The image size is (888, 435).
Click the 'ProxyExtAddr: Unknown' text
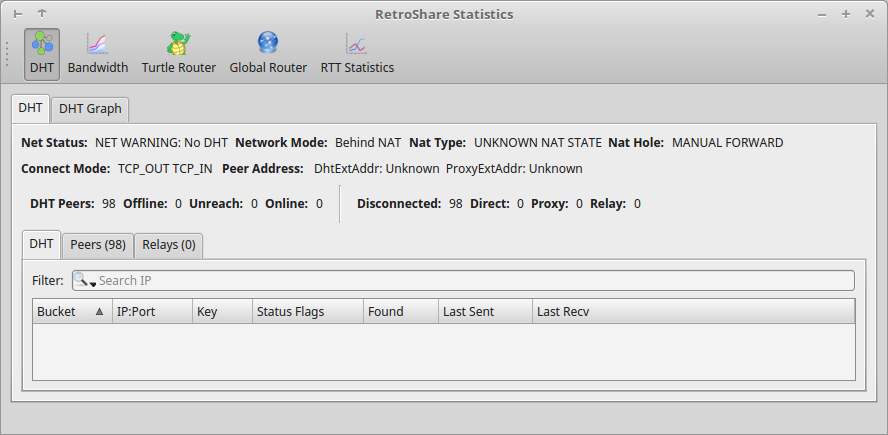pos(514,169)
